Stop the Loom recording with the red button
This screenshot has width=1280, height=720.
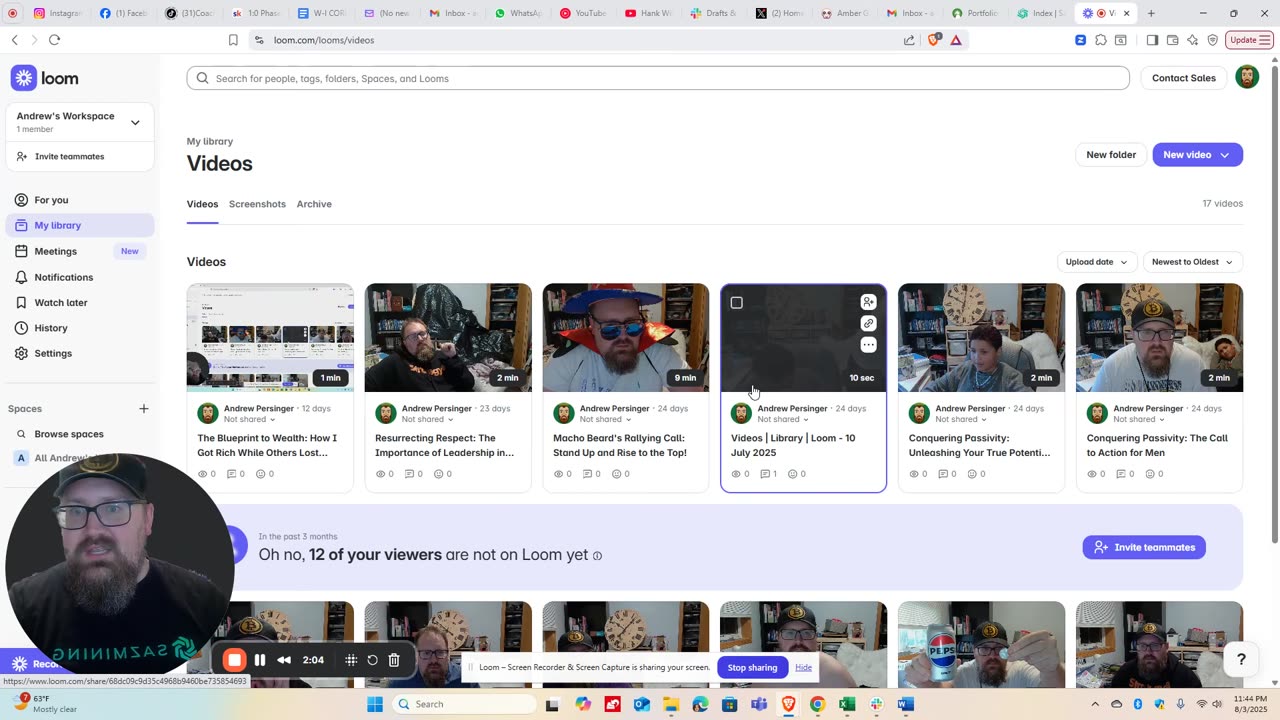tap(235, 660)
